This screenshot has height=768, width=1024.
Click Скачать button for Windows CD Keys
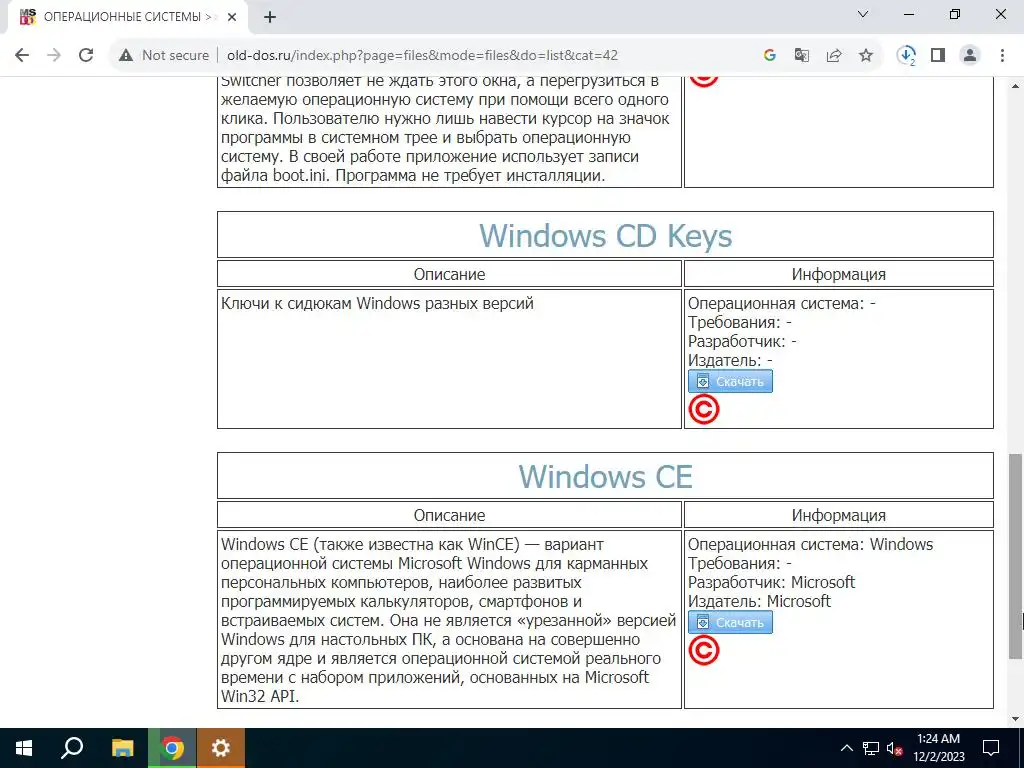coord(730,381)
